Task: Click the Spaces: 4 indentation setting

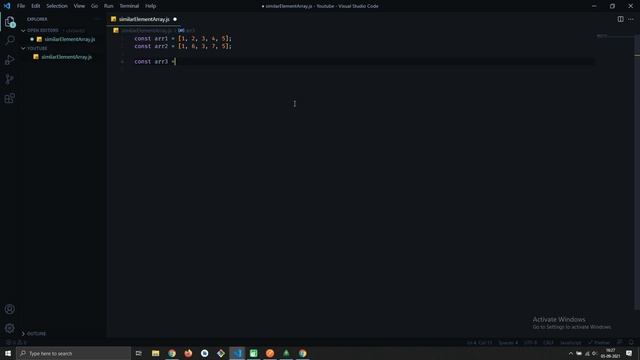Action: pyautogui.click(x=508, y=342)
